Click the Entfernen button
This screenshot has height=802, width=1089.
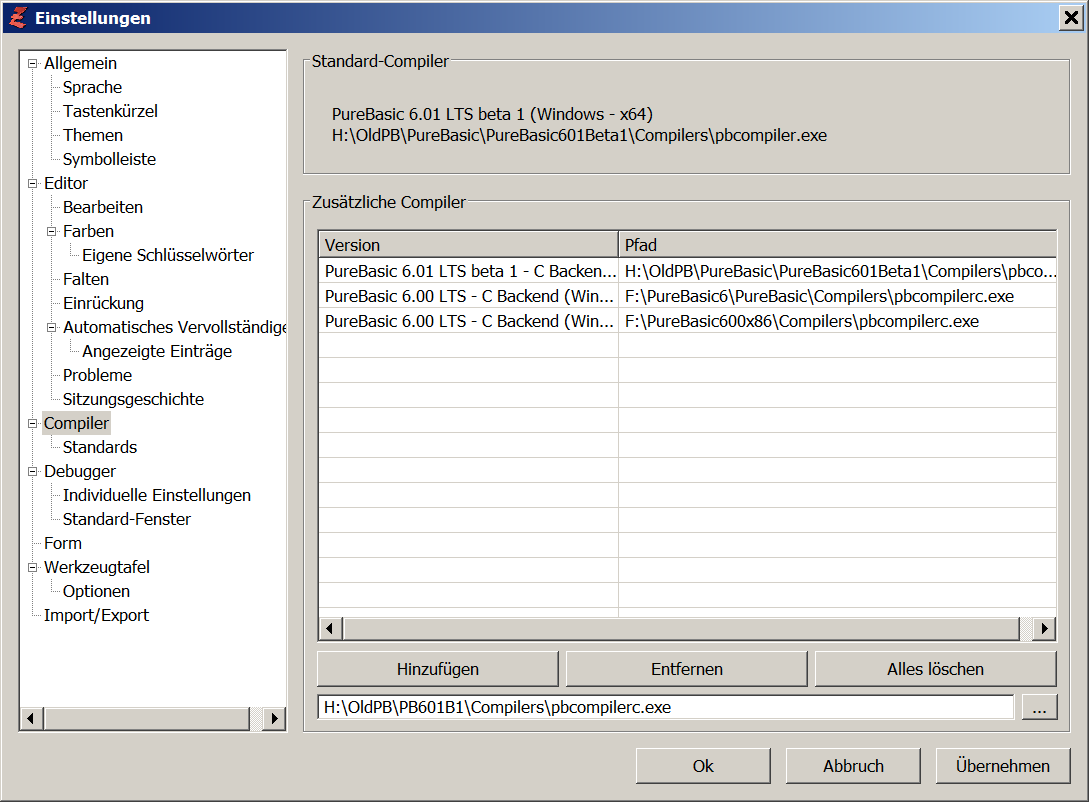687,669
